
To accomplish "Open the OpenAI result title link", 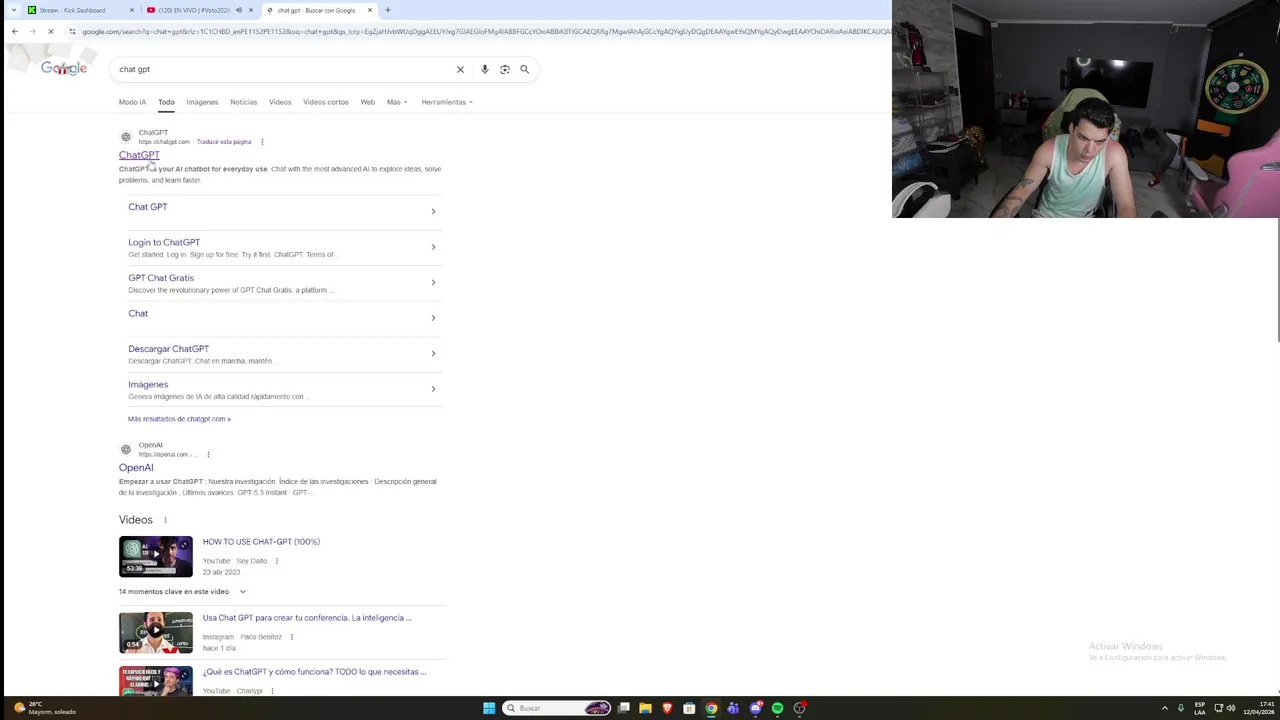I will pos(136,468).
